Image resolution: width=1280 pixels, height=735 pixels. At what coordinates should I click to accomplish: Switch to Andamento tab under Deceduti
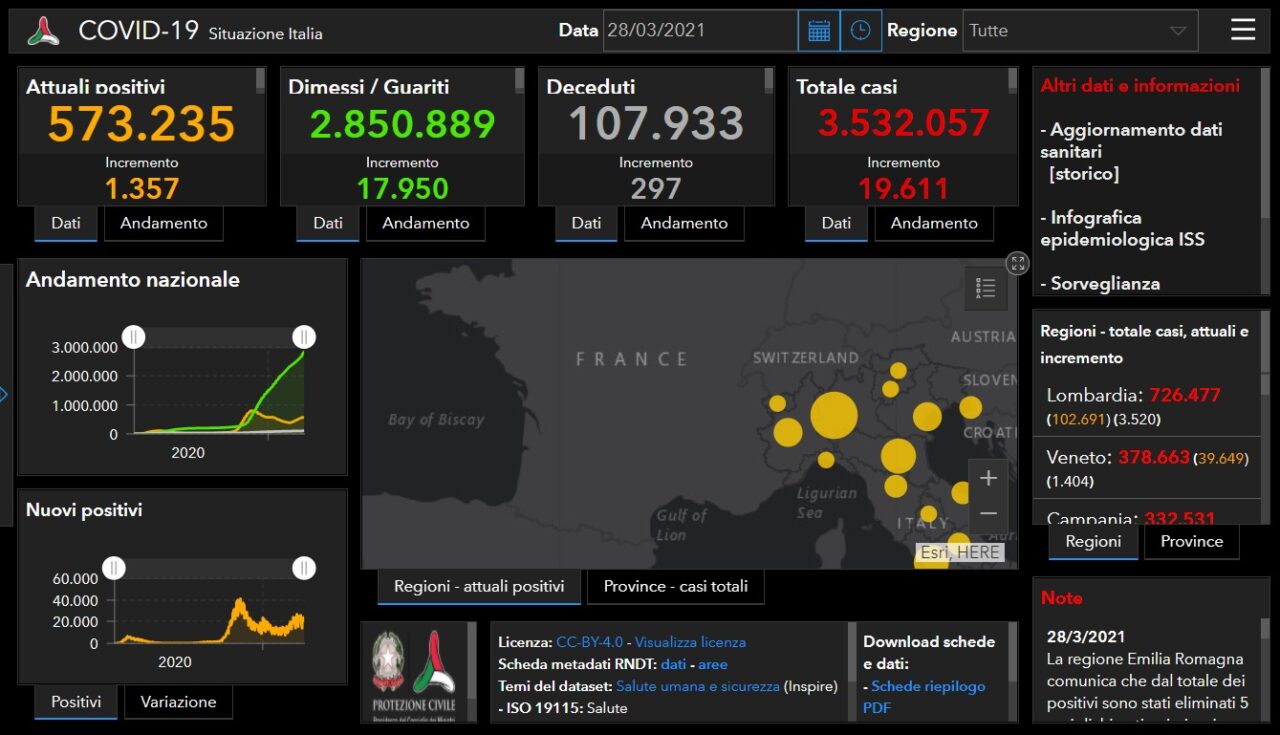(684, 223)
